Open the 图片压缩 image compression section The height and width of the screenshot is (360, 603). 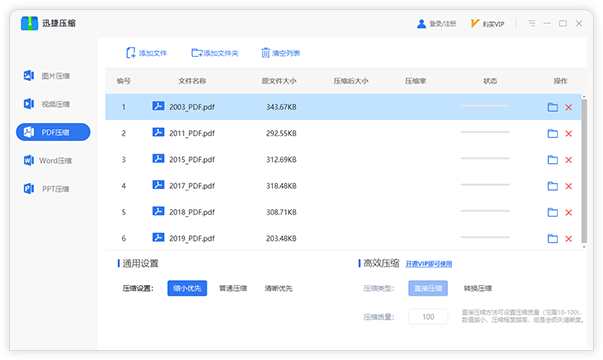coord(47,76)
